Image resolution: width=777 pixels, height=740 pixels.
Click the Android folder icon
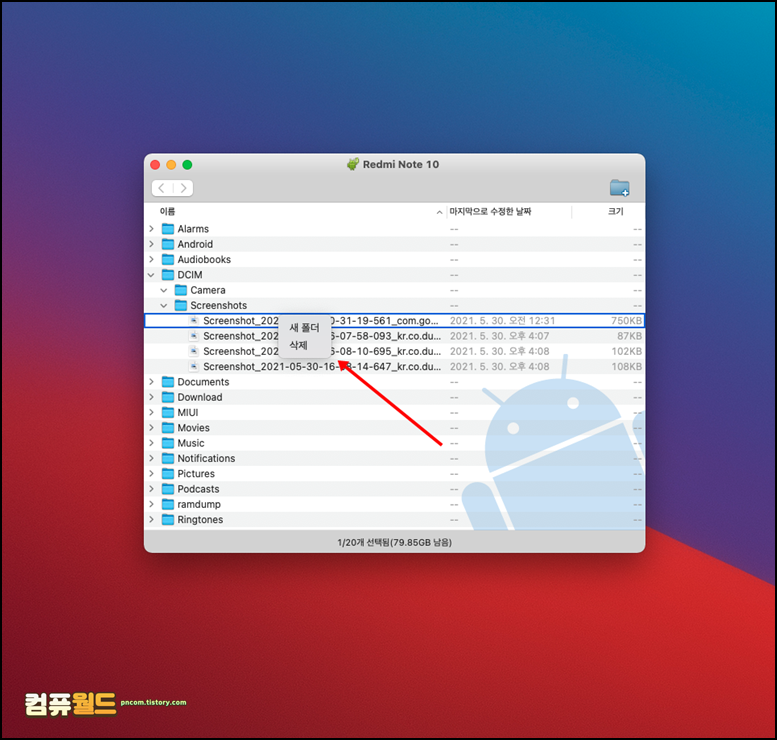coord(168,244)
